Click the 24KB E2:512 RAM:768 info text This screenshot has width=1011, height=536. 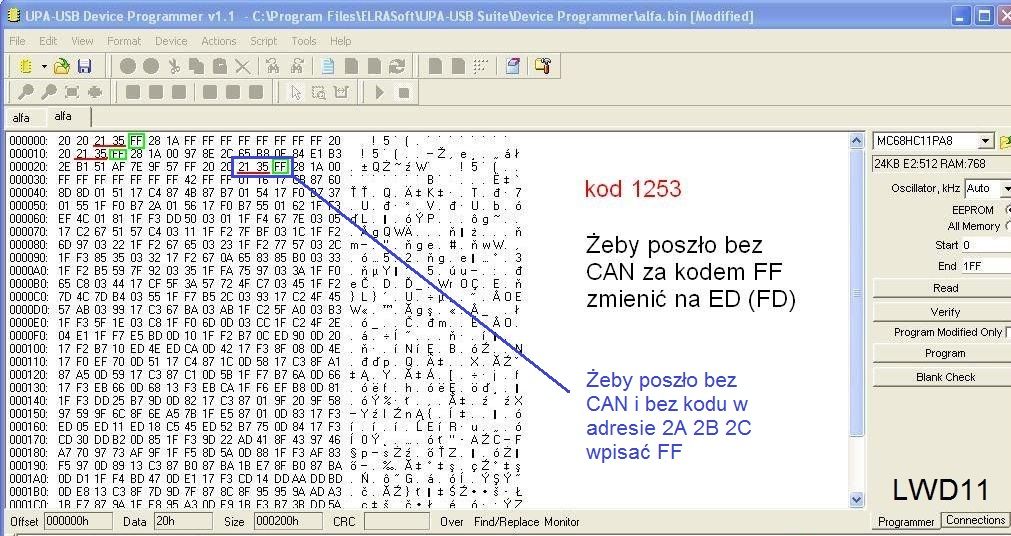tap(930, 164)
